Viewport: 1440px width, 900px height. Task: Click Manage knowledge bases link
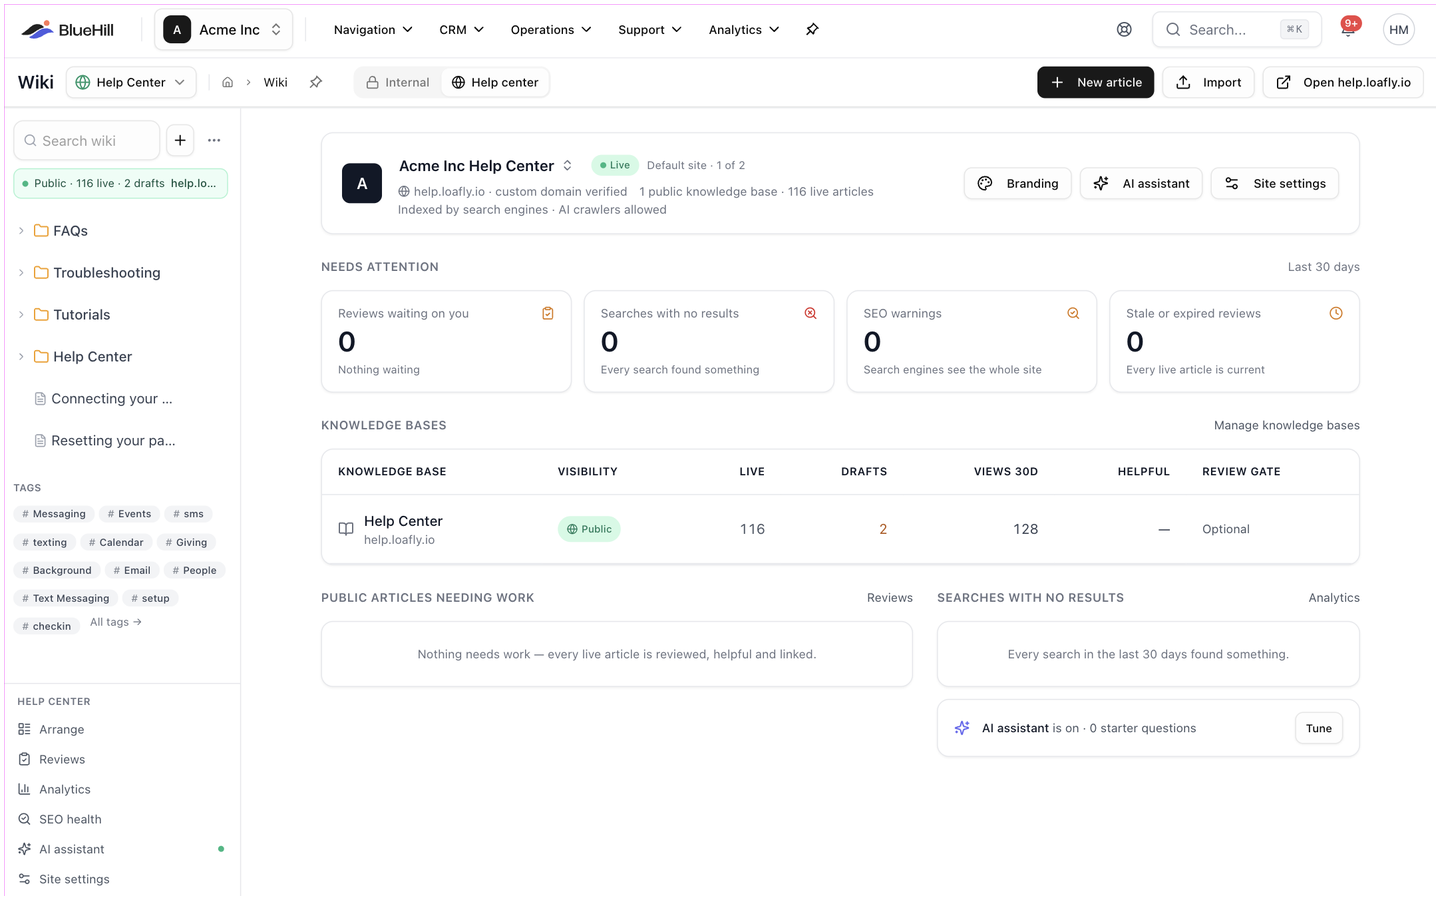1286,425
